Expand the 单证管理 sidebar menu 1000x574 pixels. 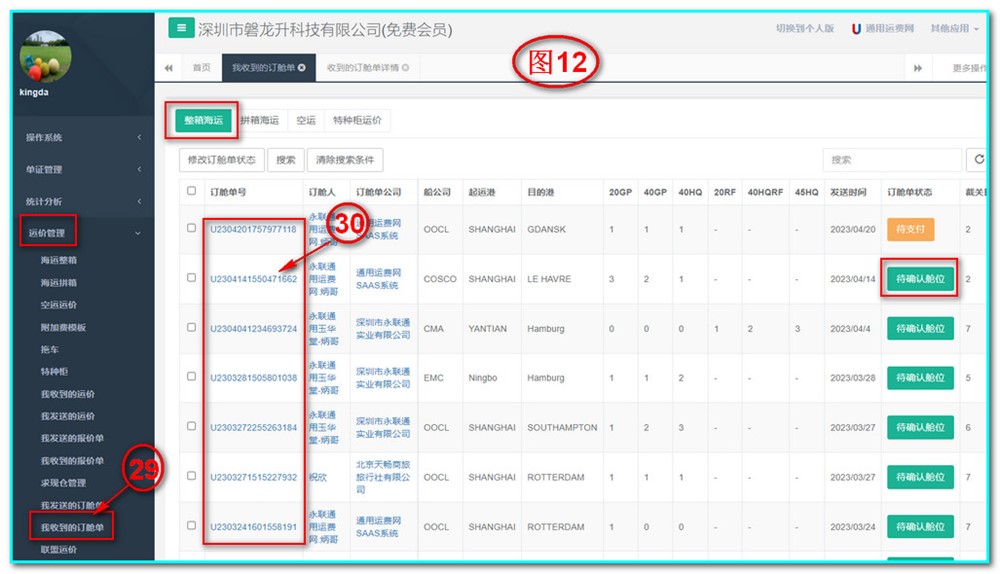(83, 169)
